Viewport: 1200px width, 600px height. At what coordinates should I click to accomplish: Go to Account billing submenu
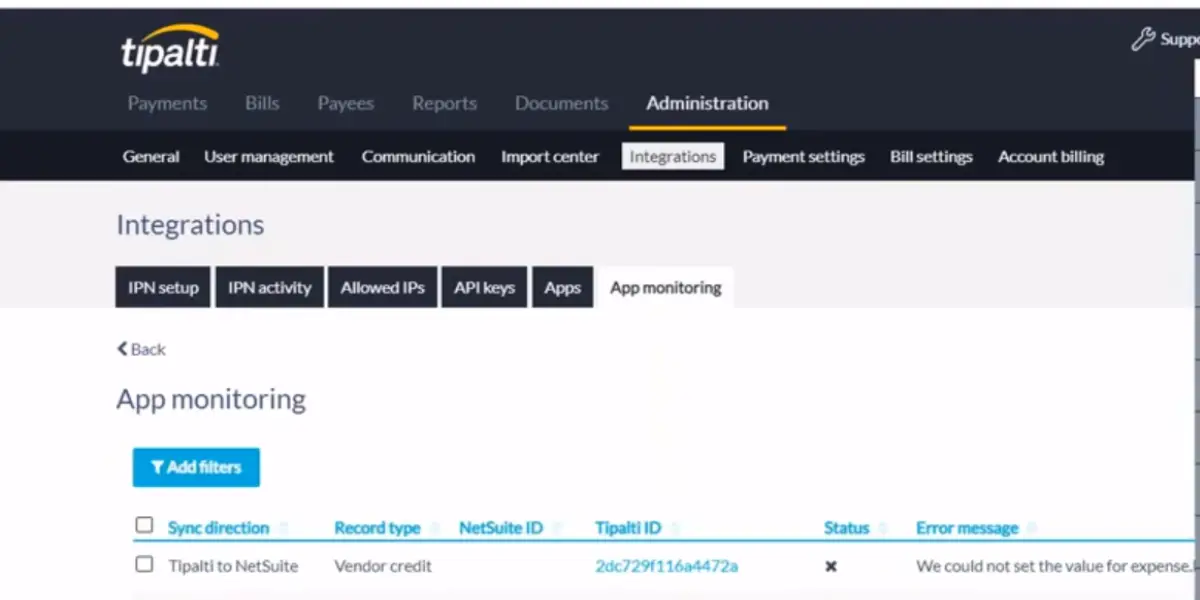point(1051,156)
